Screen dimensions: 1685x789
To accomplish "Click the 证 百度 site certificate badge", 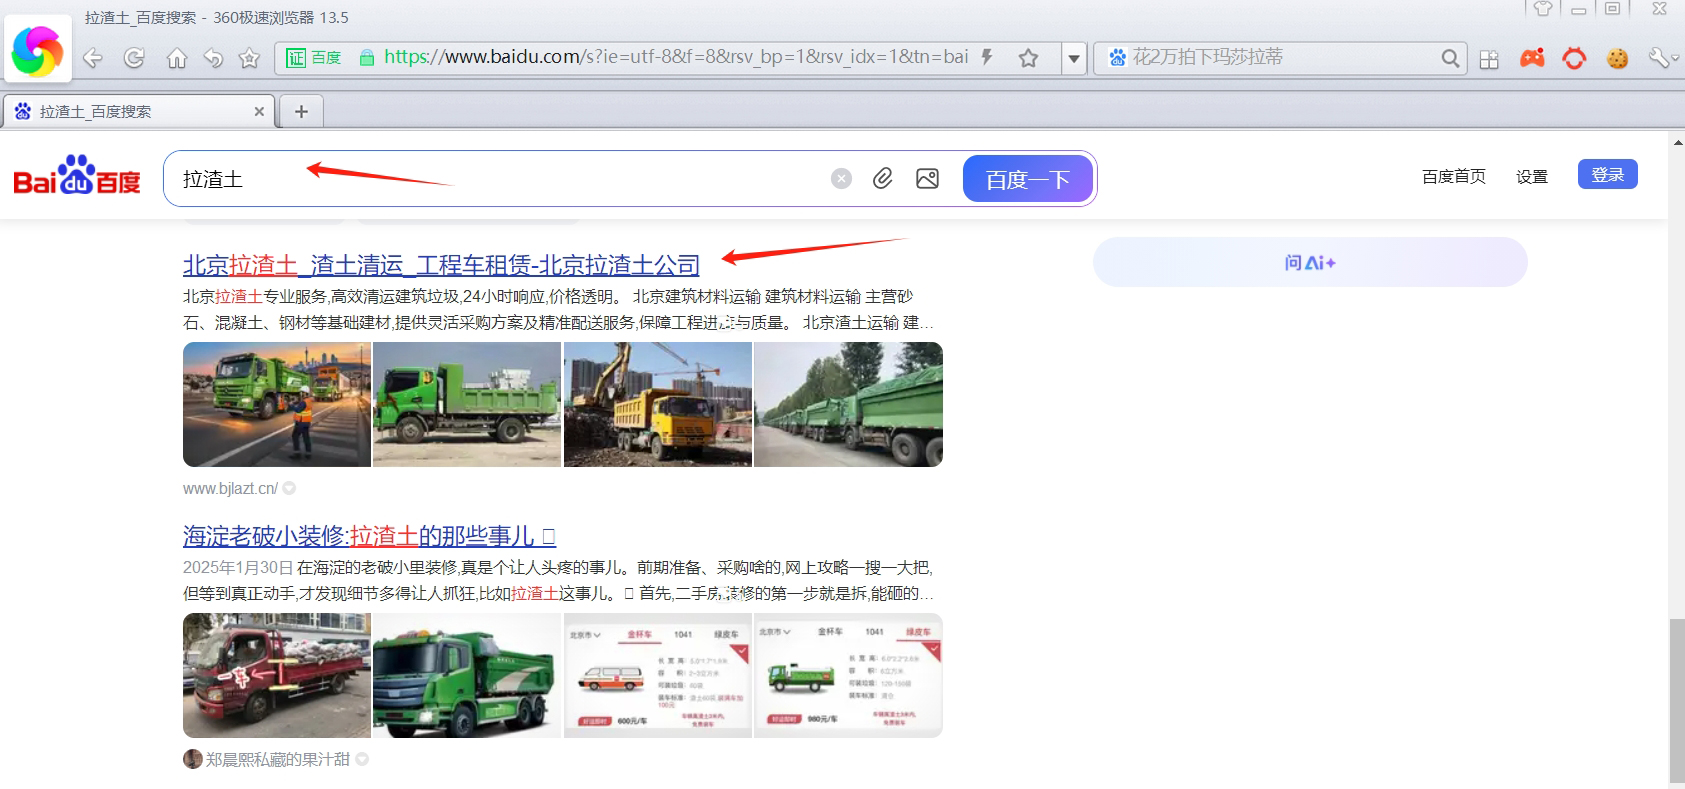I will click(314, 58).
